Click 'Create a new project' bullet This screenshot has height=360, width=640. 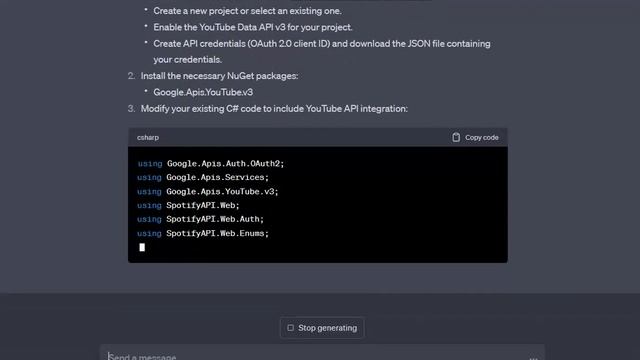click(x=247, y=11)
